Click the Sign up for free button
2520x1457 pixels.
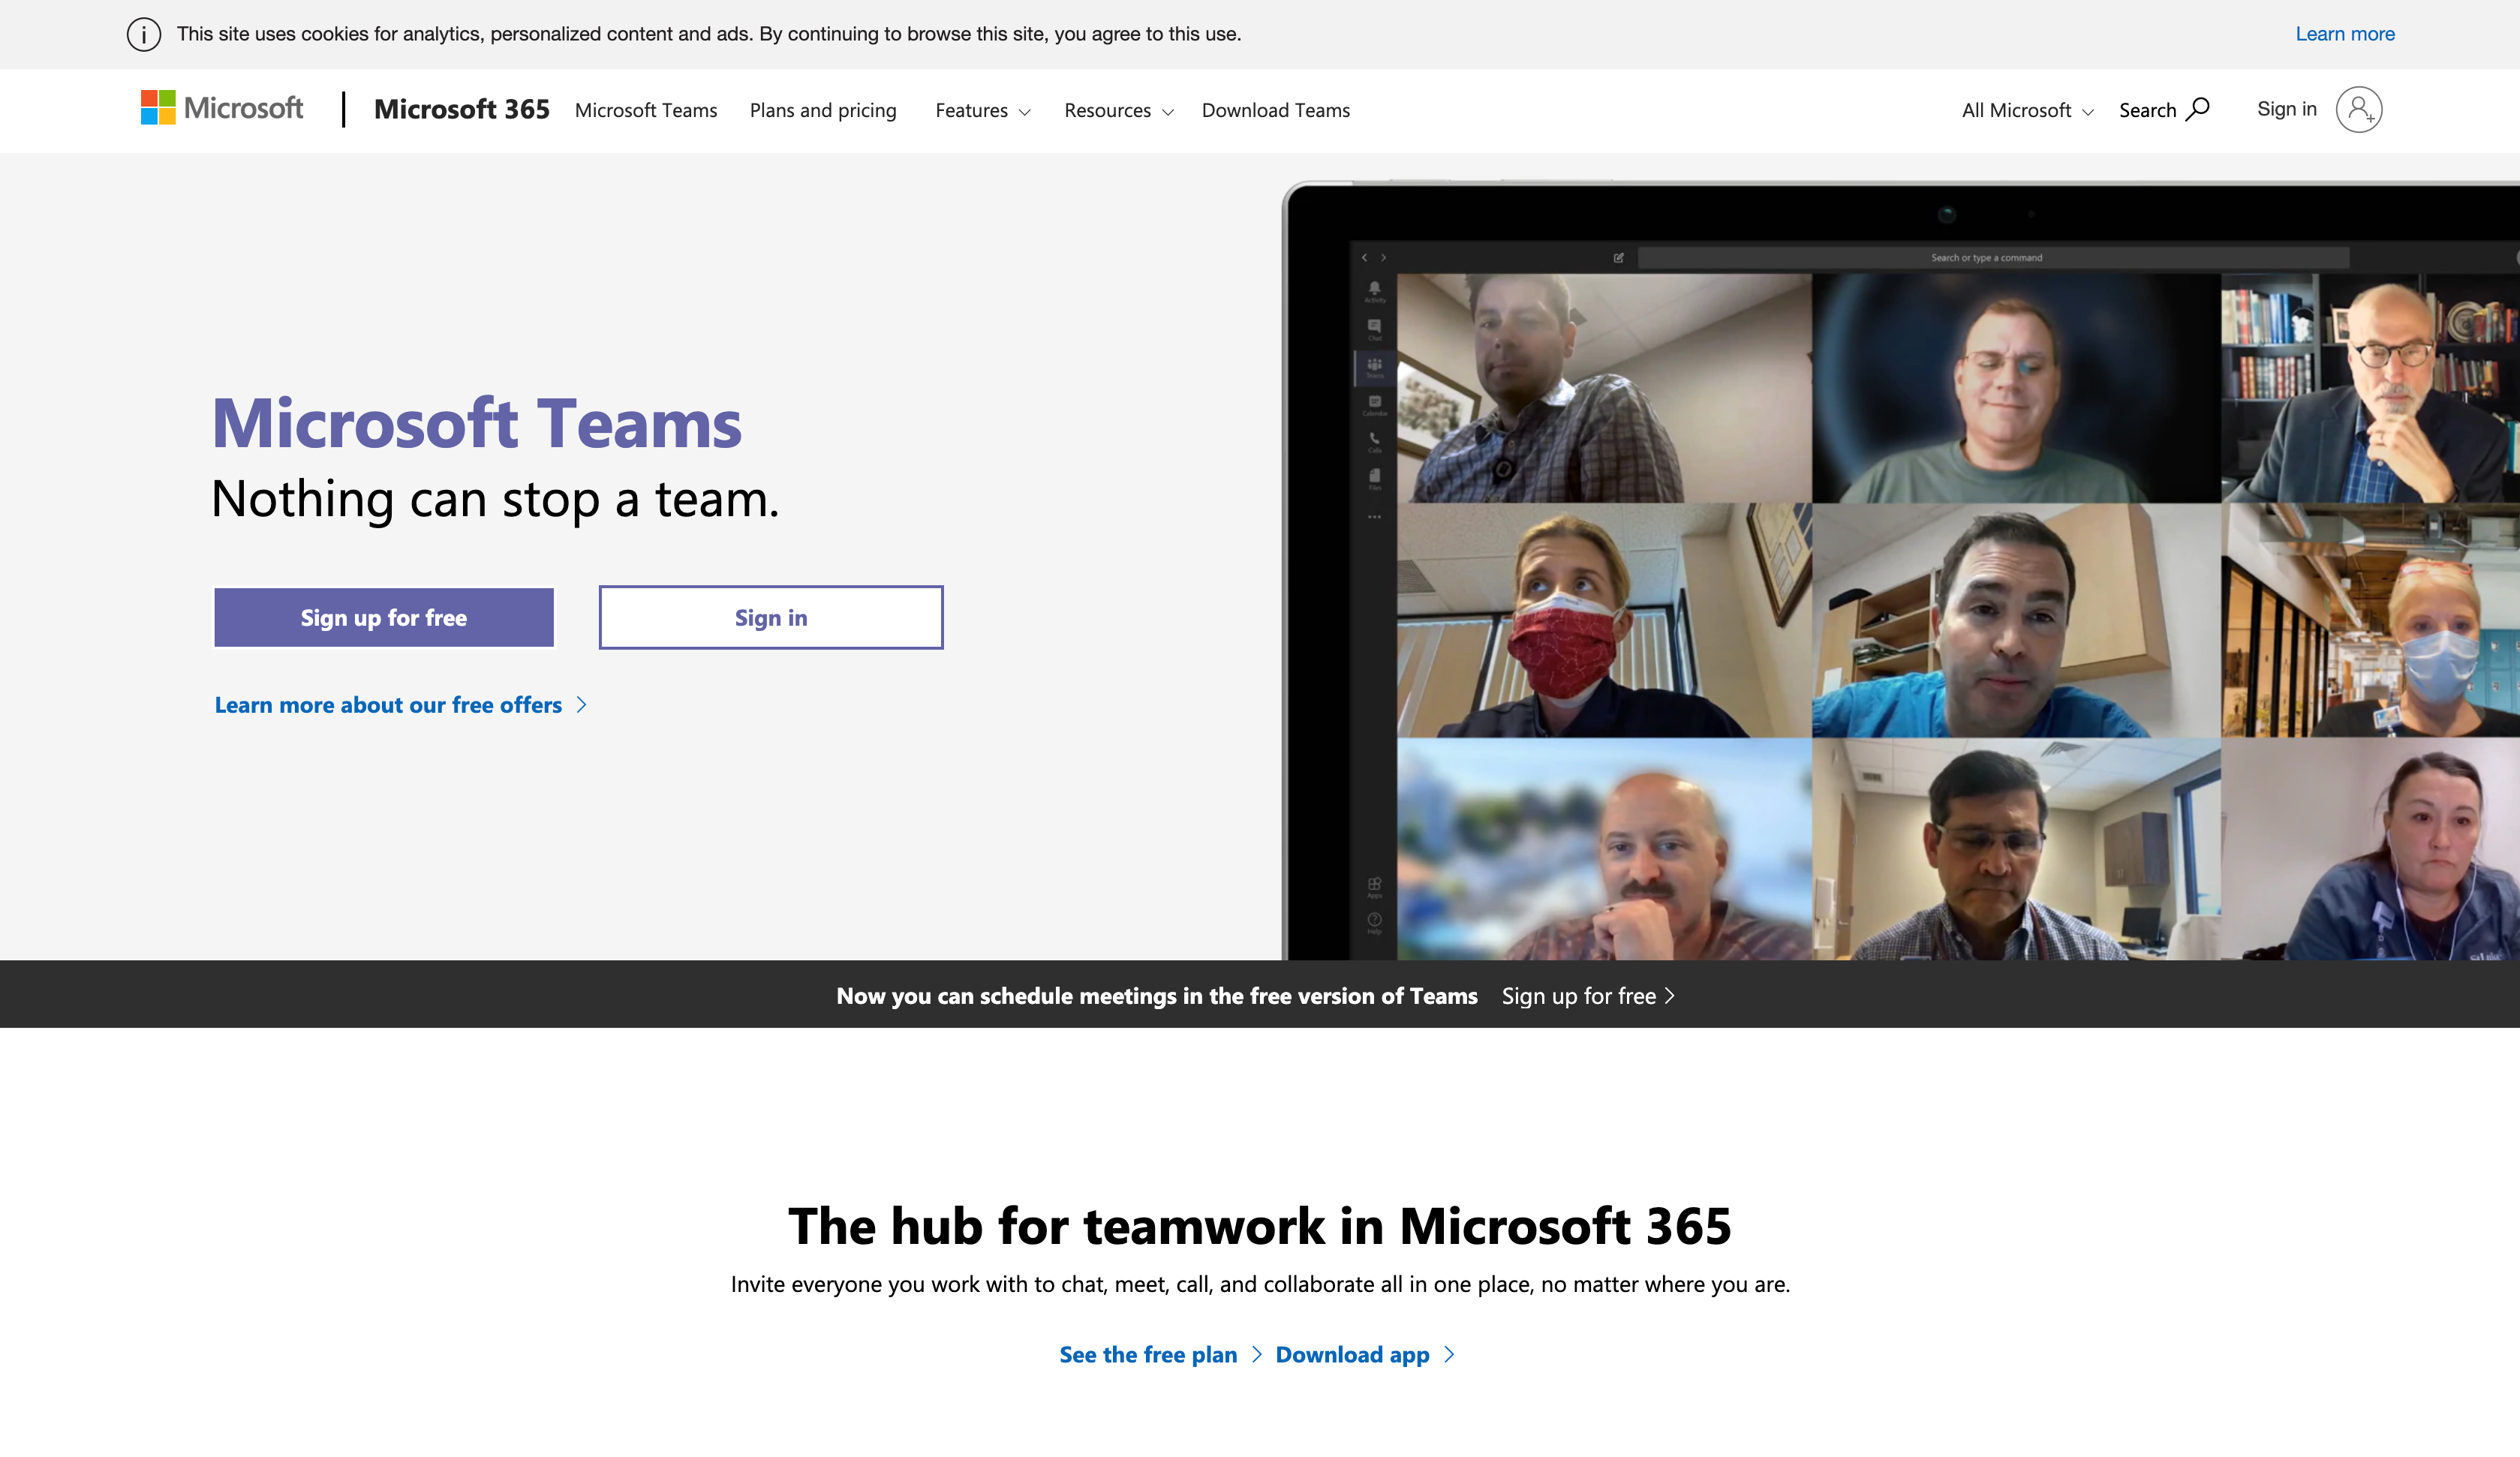(383, 617)
